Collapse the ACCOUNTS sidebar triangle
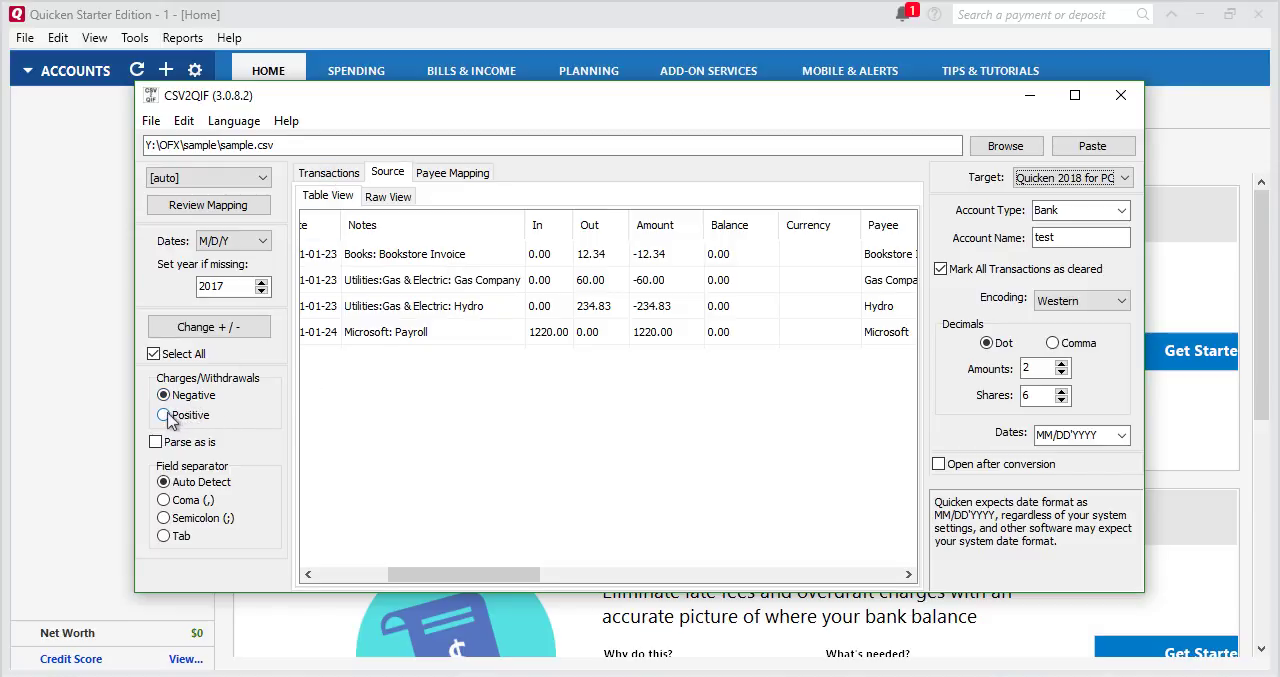Screen dimensions: 1280x677 (x=28, y=71)
